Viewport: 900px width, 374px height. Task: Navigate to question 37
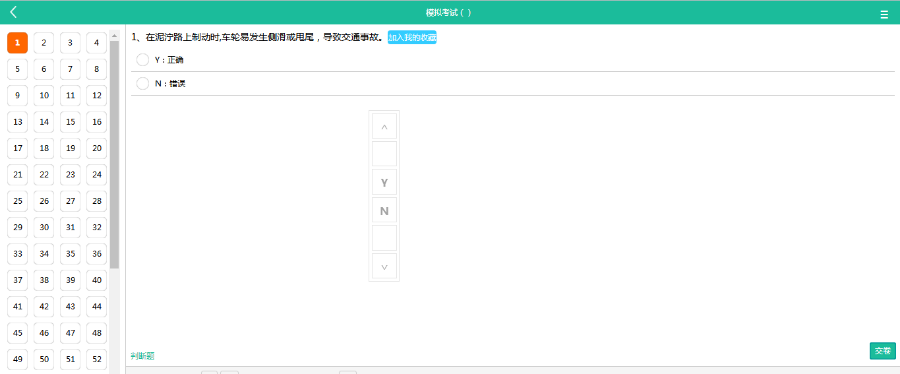17,280
